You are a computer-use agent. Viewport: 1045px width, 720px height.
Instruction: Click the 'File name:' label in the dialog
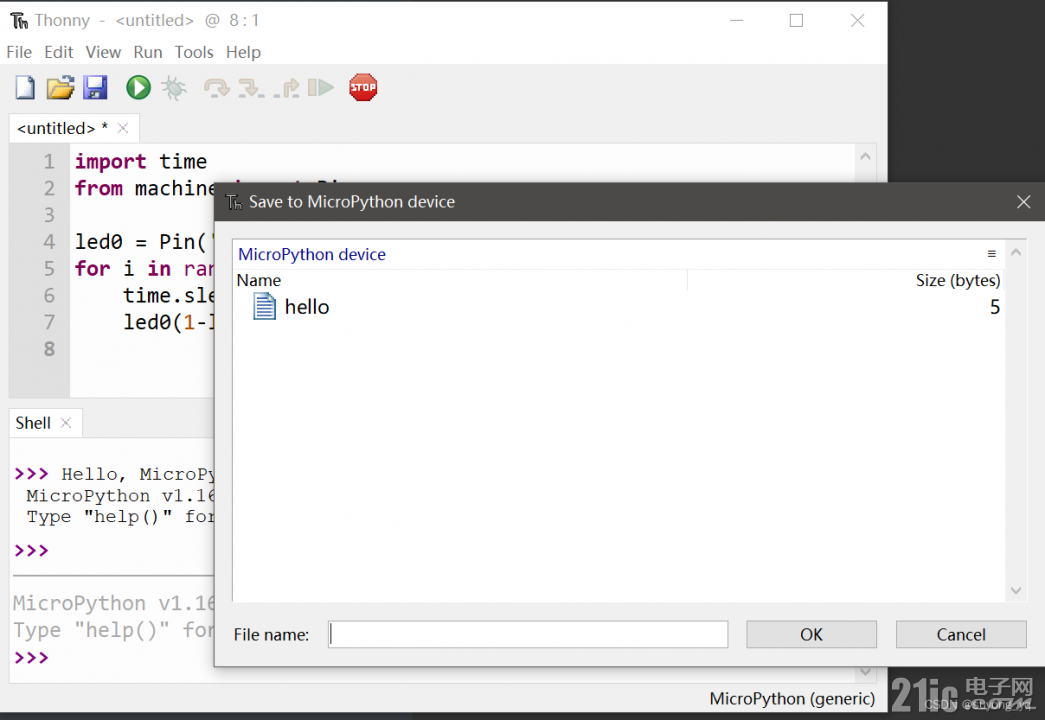[x=271, y=635]
